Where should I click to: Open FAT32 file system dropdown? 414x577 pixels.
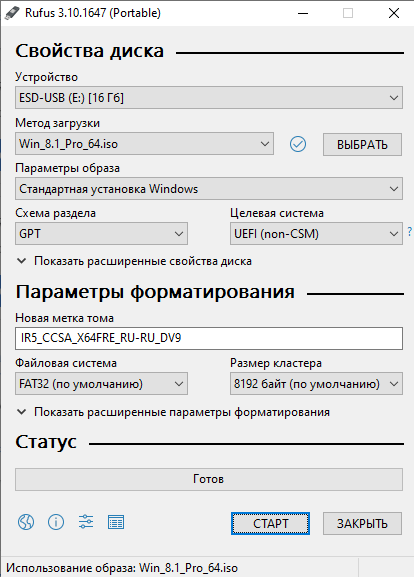point(101,384)
